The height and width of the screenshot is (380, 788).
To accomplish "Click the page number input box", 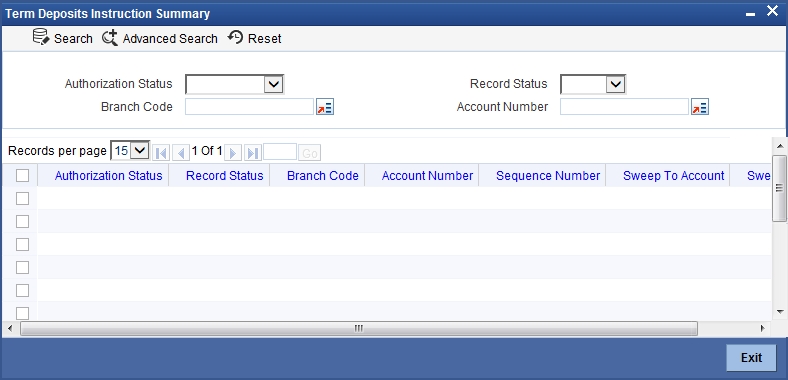I will click(x=279, y=152).
